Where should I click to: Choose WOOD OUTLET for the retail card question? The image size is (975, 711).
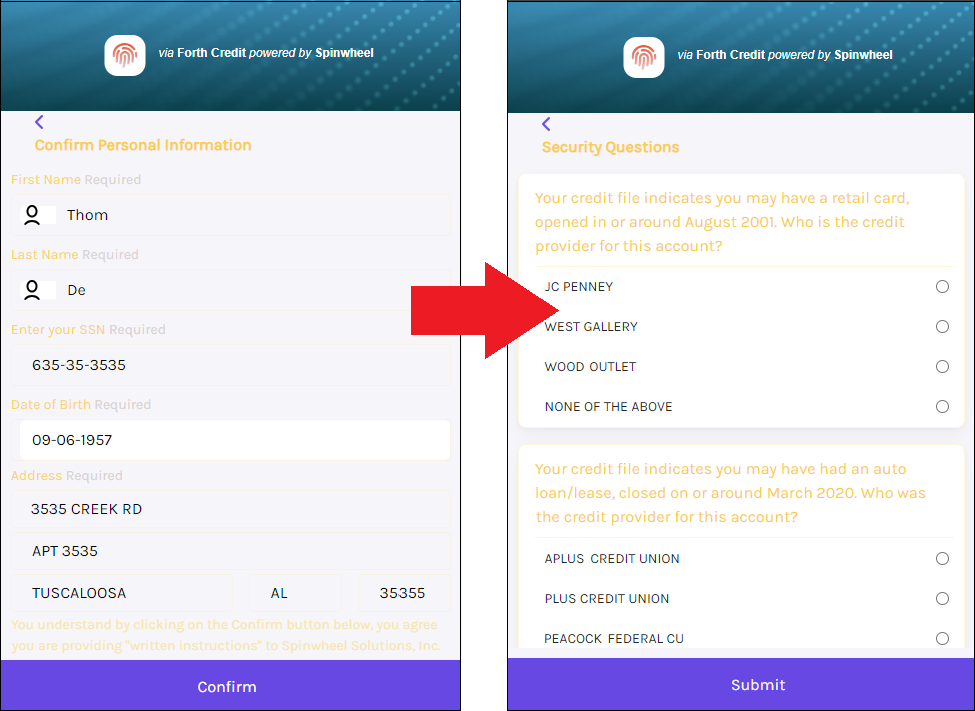942,366
